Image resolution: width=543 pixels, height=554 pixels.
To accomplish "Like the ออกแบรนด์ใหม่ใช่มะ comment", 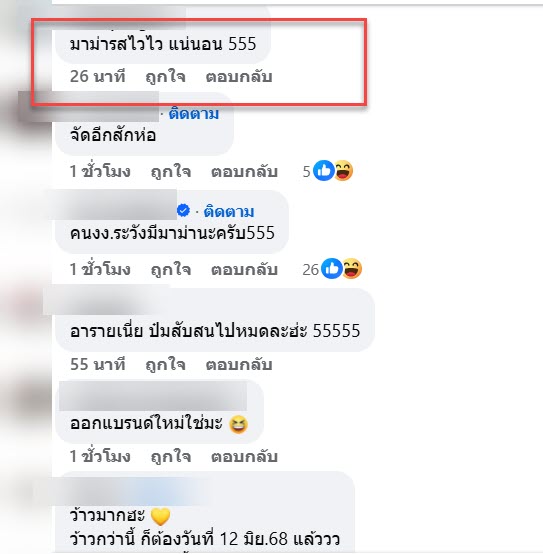I will (x=171, y=456).
